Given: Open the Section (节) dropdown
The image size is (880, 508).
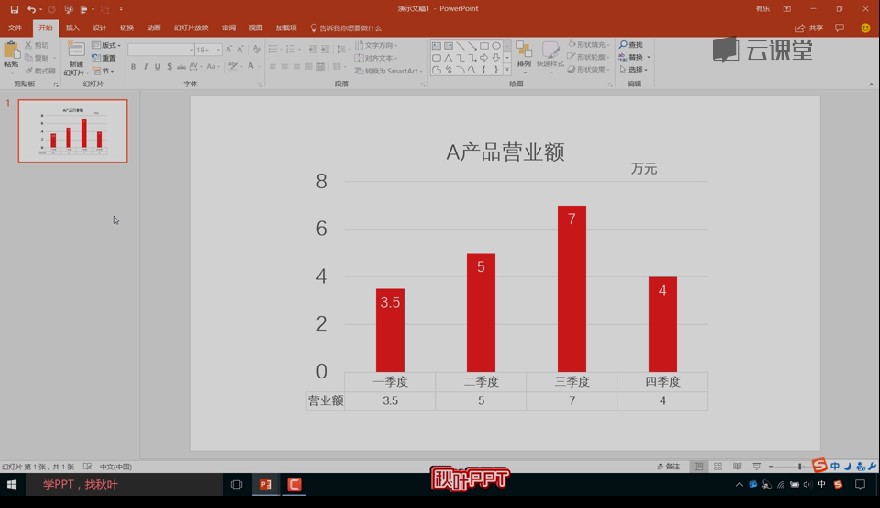Looking at the screenshot, I should pyautogui.click(x=104, y=71).
